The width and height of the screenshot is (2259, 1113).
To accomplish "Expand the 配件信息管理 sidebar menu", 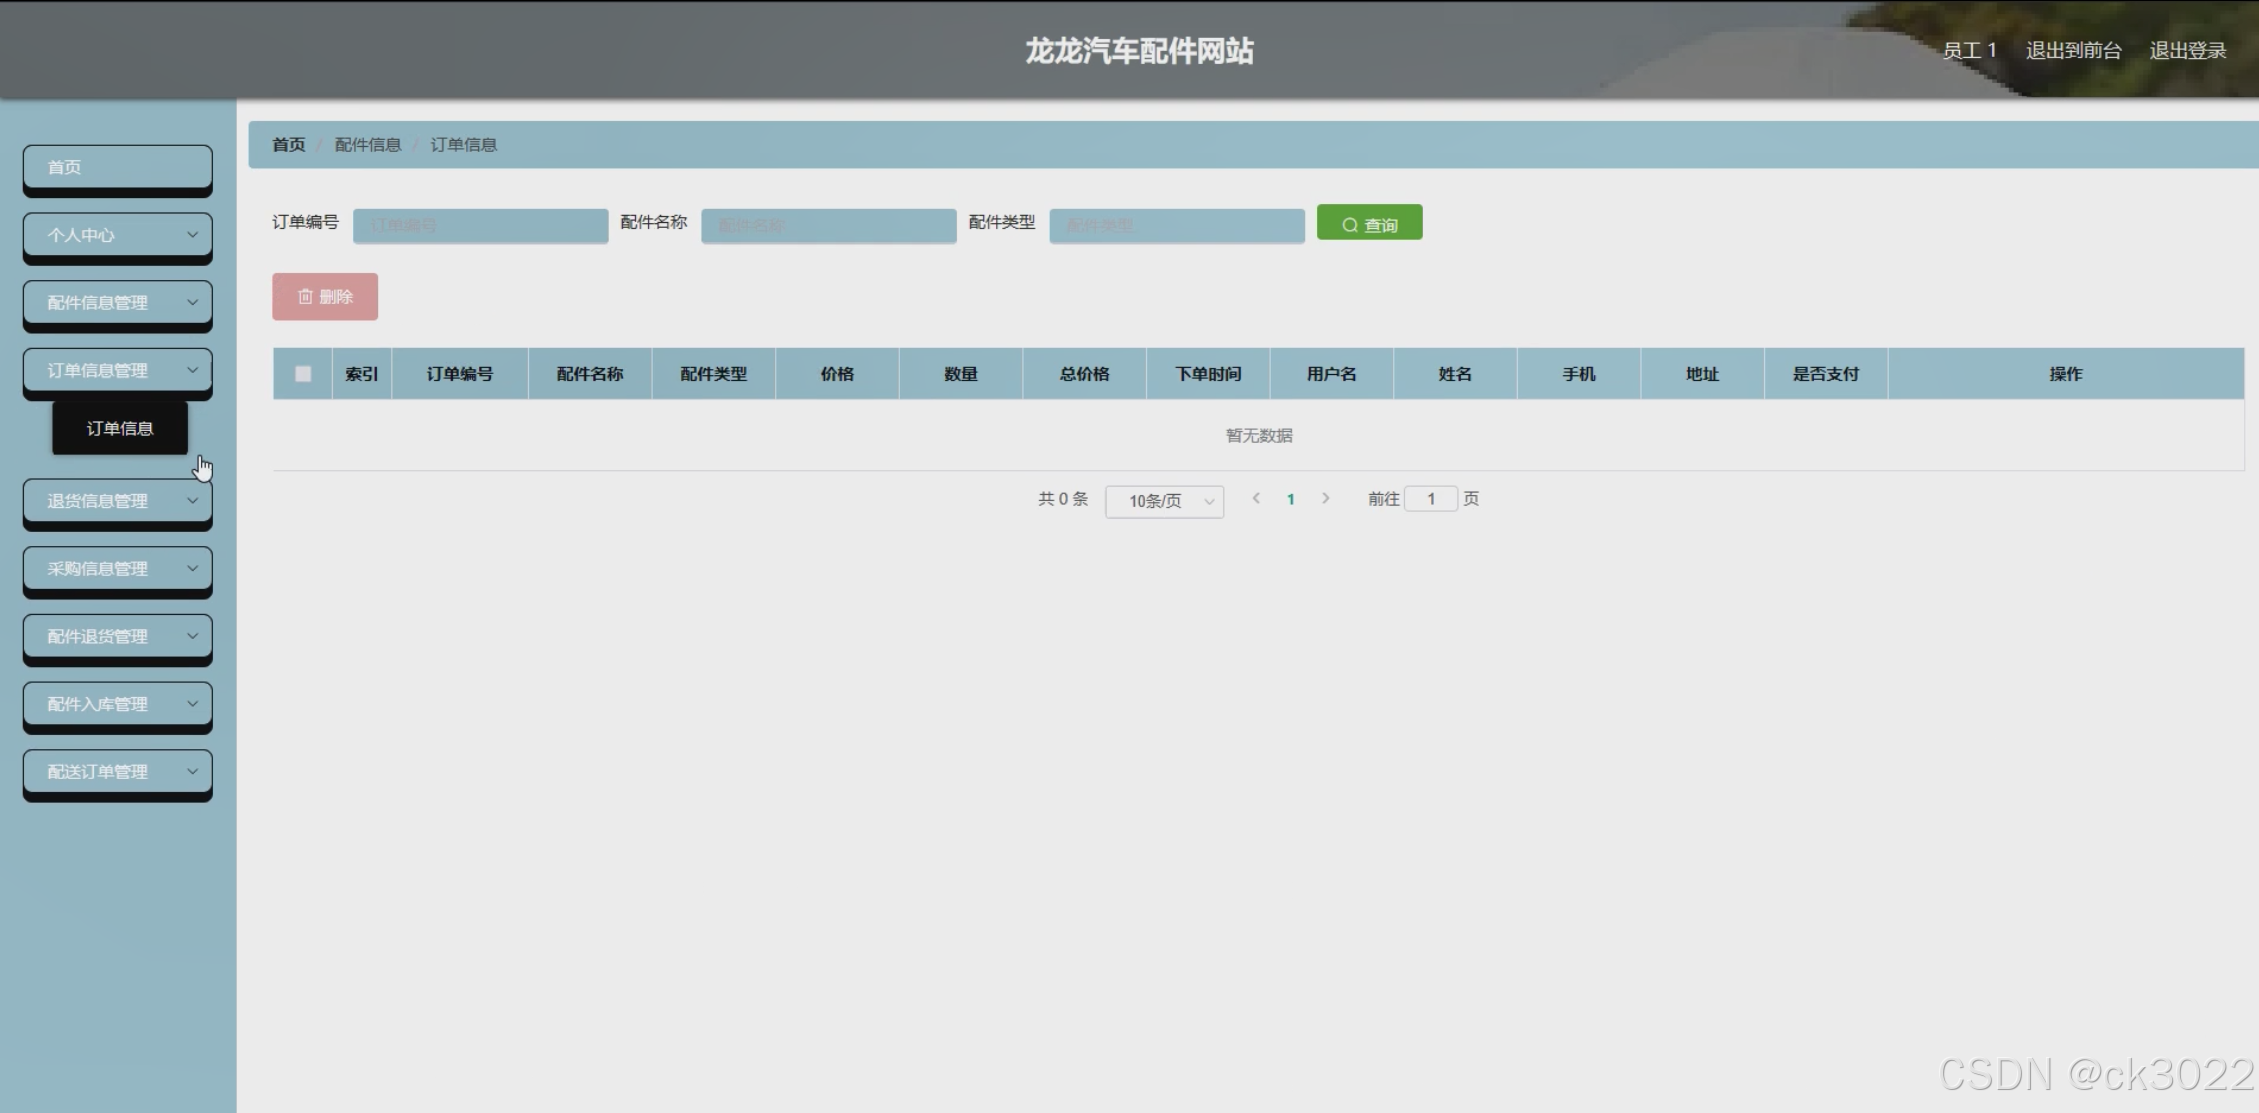I will (x=117, y=302).
